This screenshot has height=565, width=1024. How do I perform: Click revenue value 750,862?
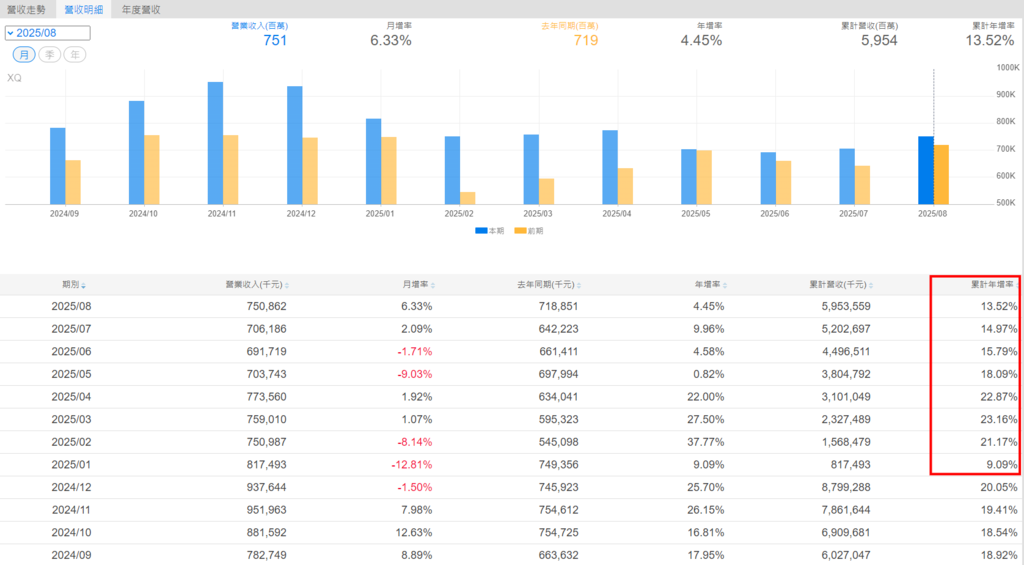pos(266,306)
